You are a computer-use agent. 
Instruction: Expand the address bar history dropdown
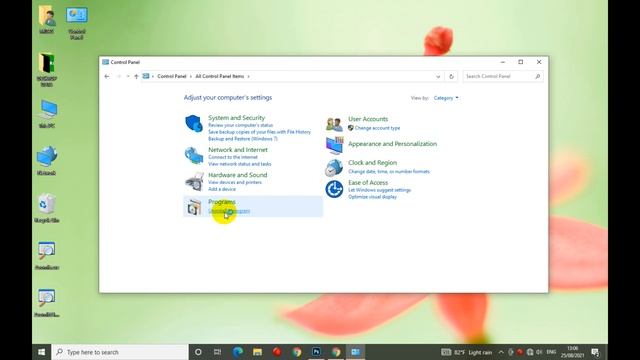(438, 76)
